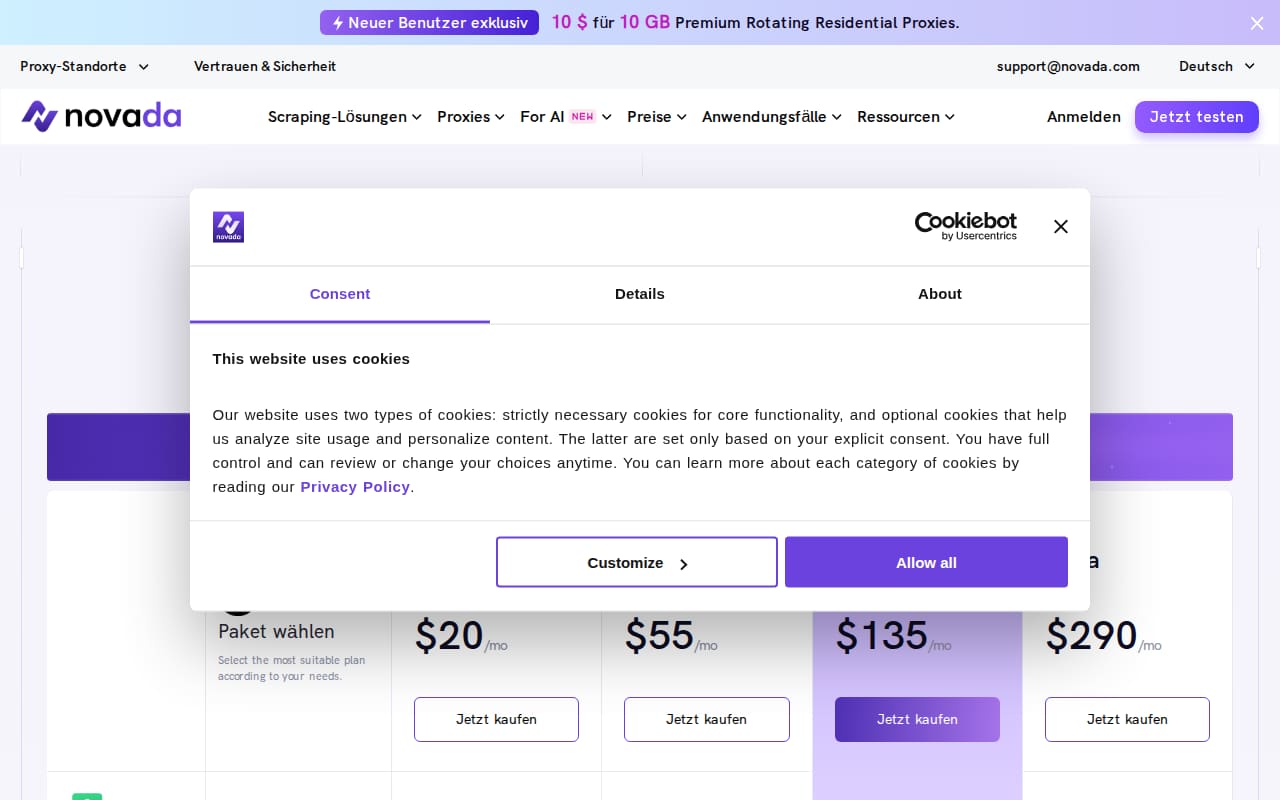Expand the Anwendungsfälle menu
Viewport: 1280px width, 800px height.
tap(772, 117)
